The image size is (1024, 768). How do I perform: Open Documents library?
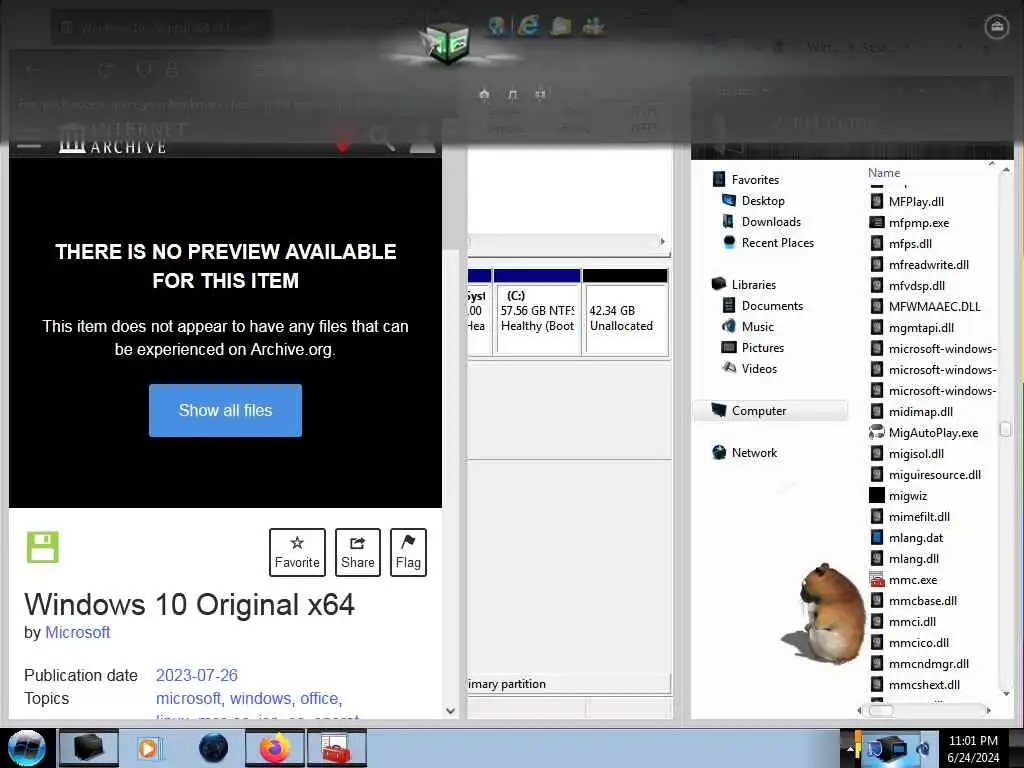771,306
